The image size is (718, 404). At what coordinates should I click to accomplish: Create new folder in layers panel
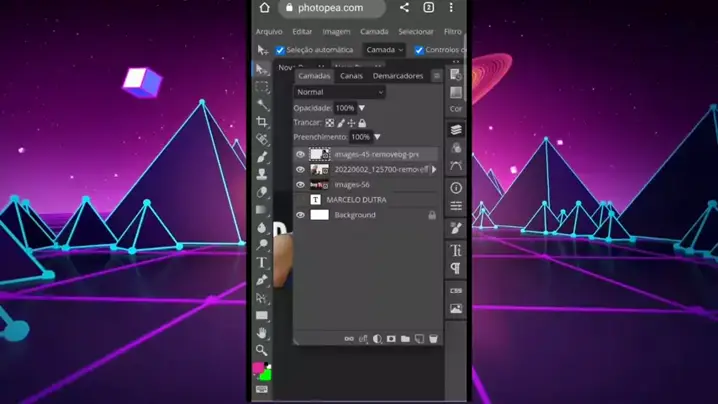pos(405,339)
